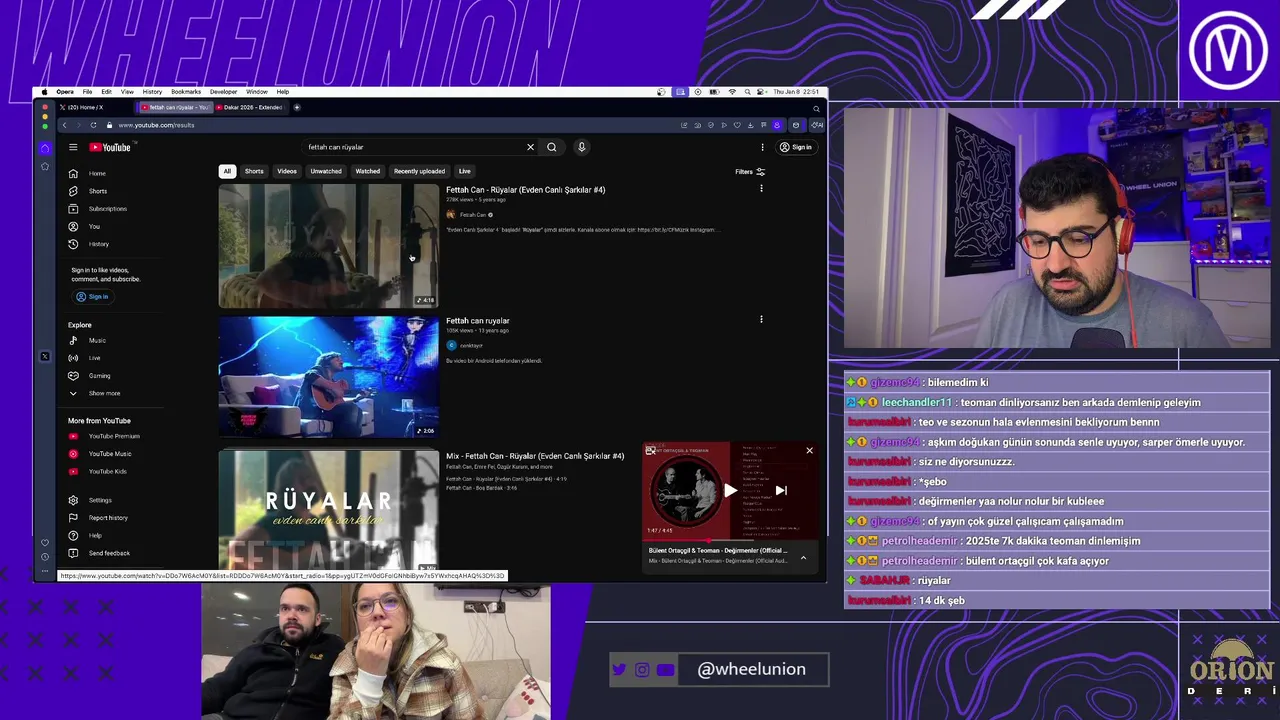
Task: Open Fettah Can - Rüyalar (Evden Canlı Şarkılar #4) title
Action: click(526, 190)
